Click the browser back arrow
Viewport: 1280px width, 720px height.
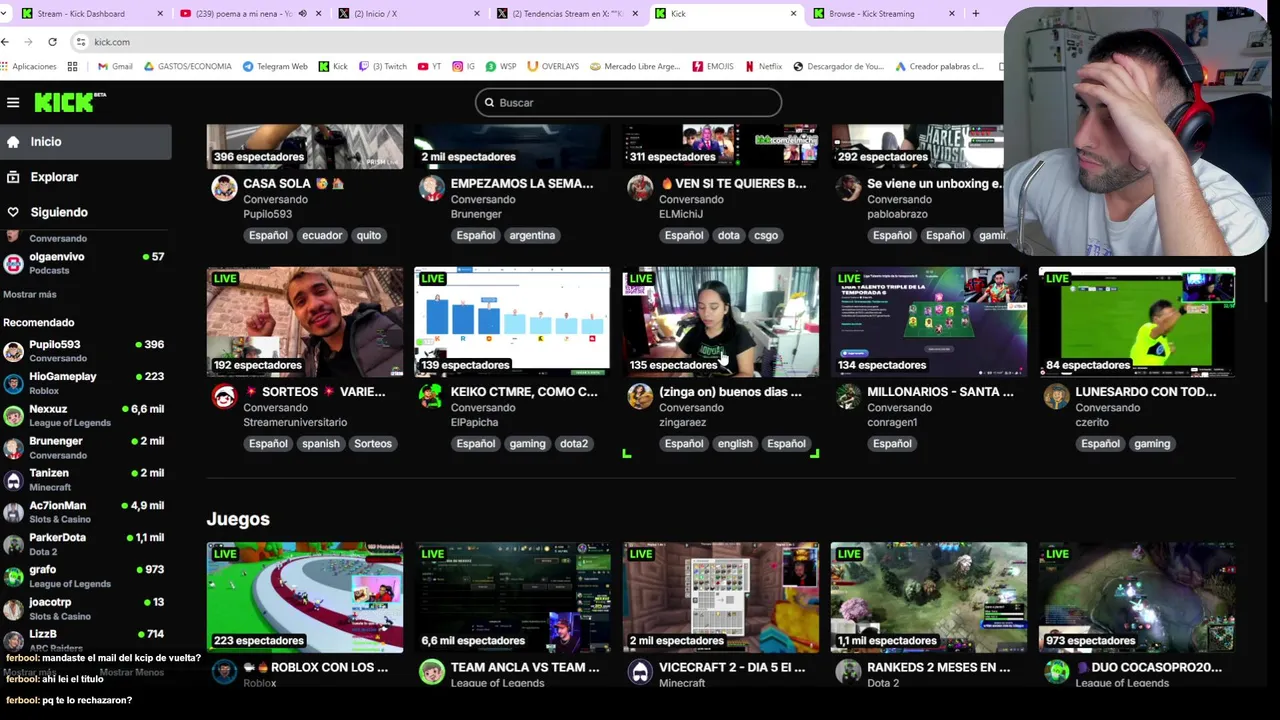[x=6, y=42]
